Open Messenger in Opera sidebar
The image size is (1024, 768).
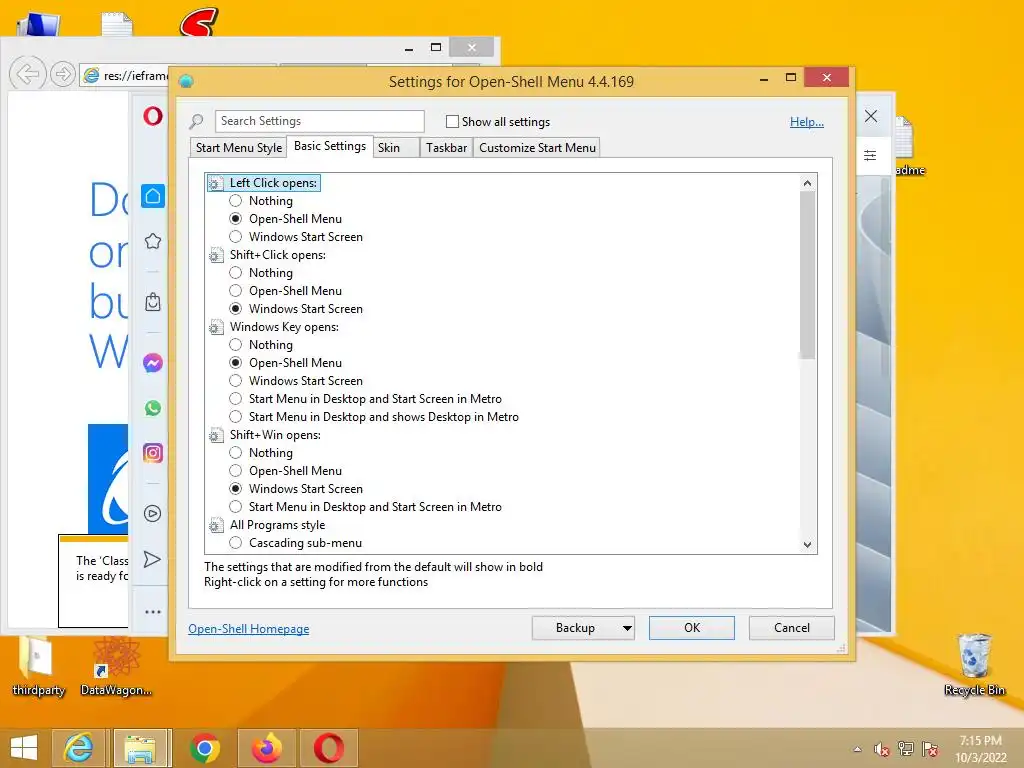(x=153, y=363)
